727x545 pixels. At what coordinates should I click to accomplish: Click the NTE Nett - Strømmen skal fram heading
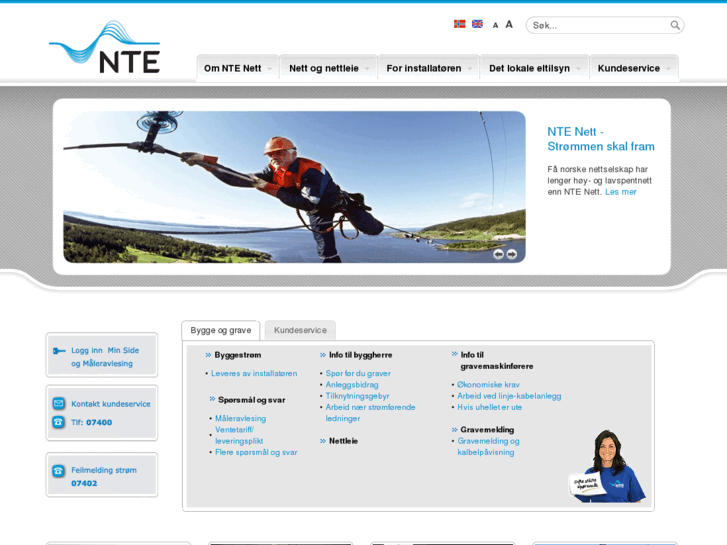tap(601, 139)
